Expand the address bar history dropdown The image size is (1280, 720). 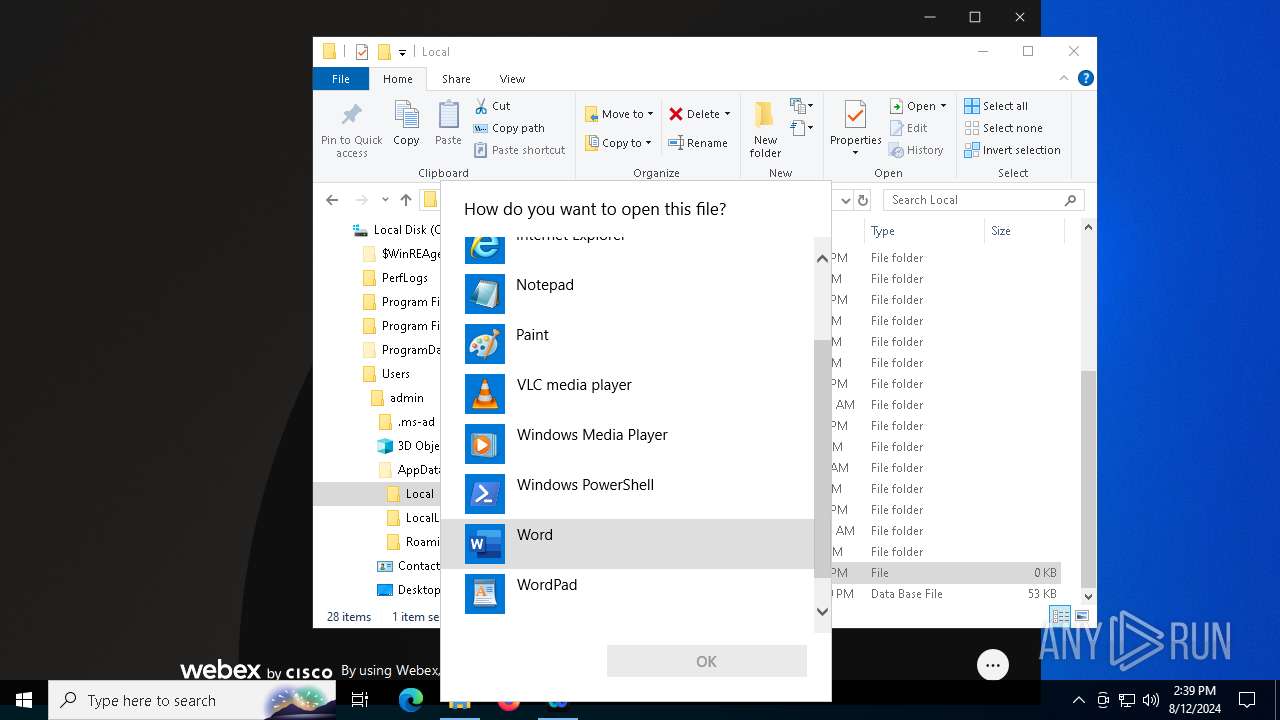[x=845, y=200]
